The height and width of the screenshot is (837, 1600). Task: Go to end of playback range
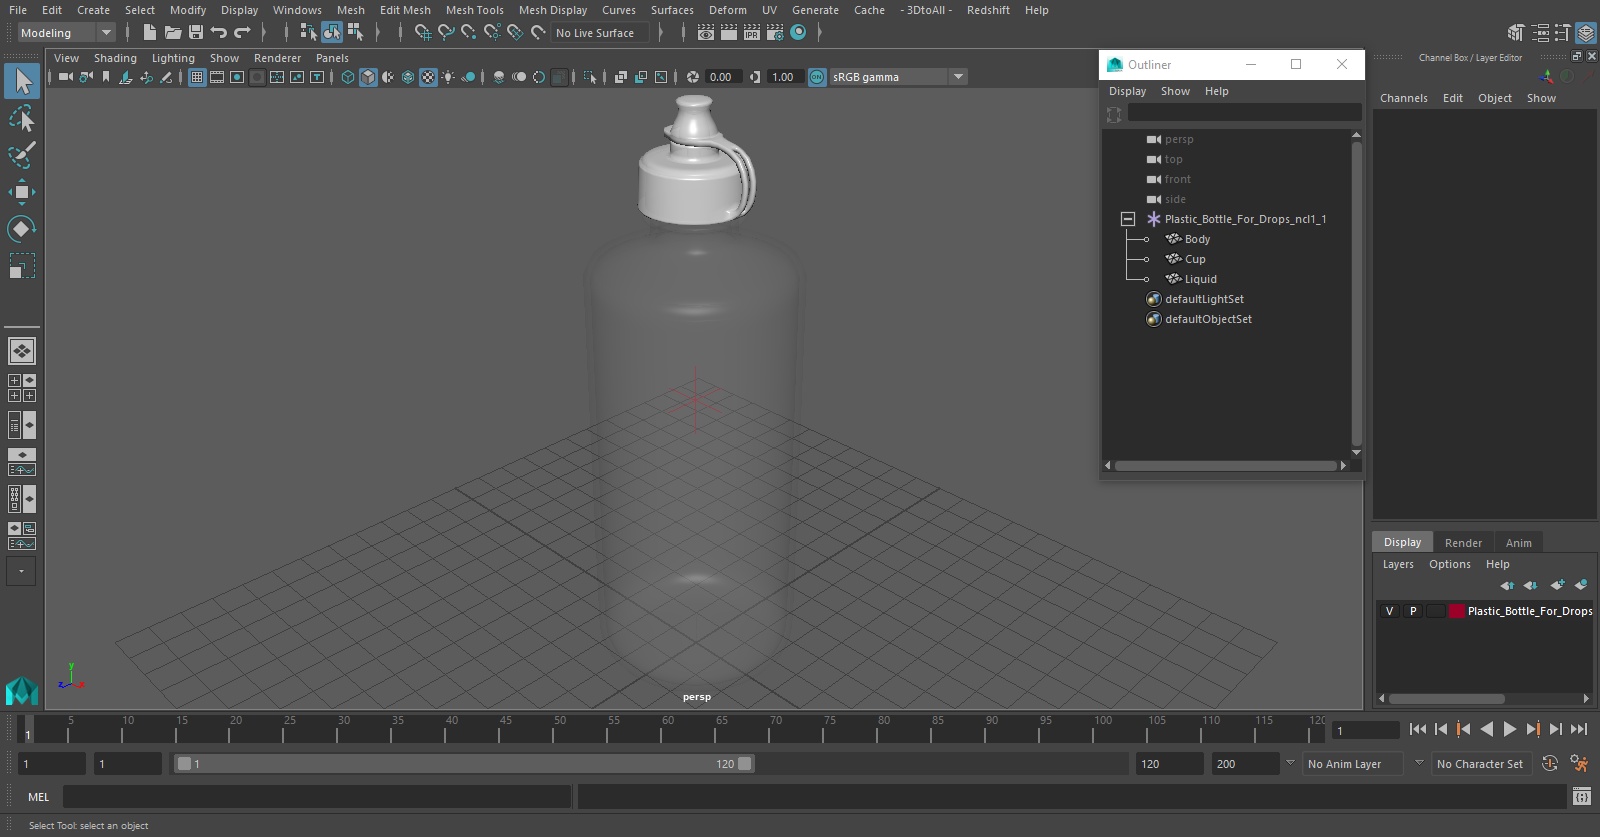(1579, 730)
